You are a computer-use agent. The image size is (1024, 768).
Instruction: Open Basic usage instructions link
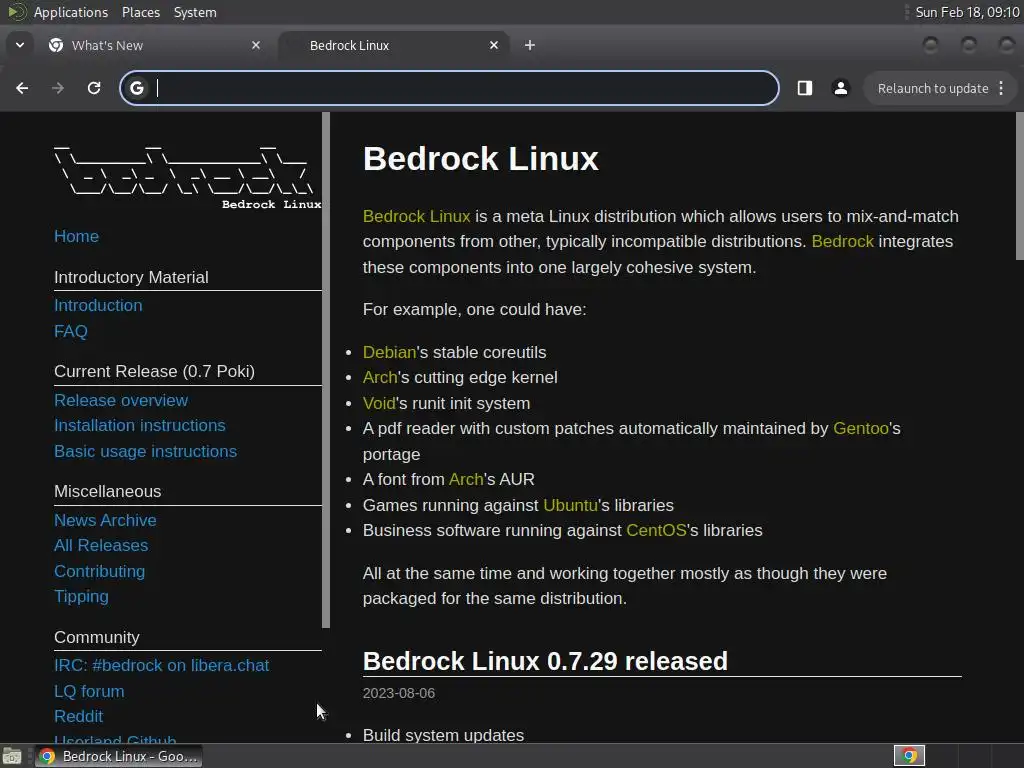click(x=145, y=451)
